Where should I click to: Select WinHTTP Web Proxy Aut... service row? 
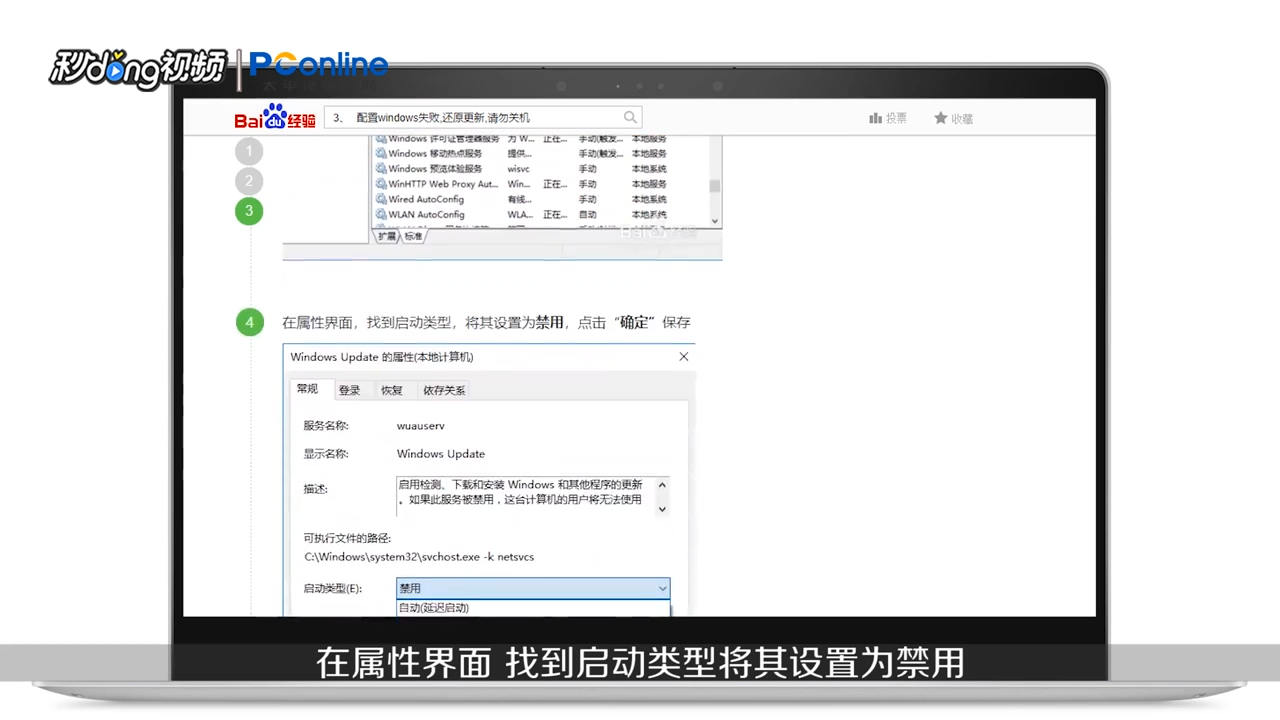540,184
